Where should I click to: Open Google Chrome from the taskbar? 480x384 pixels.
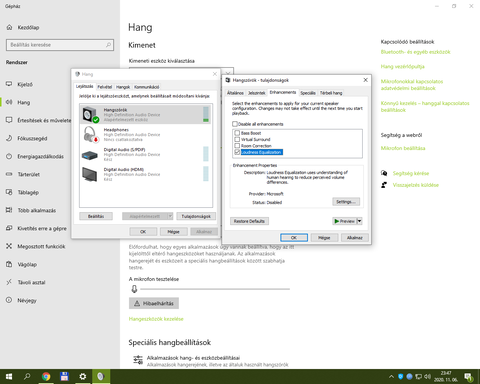[46, 377]
